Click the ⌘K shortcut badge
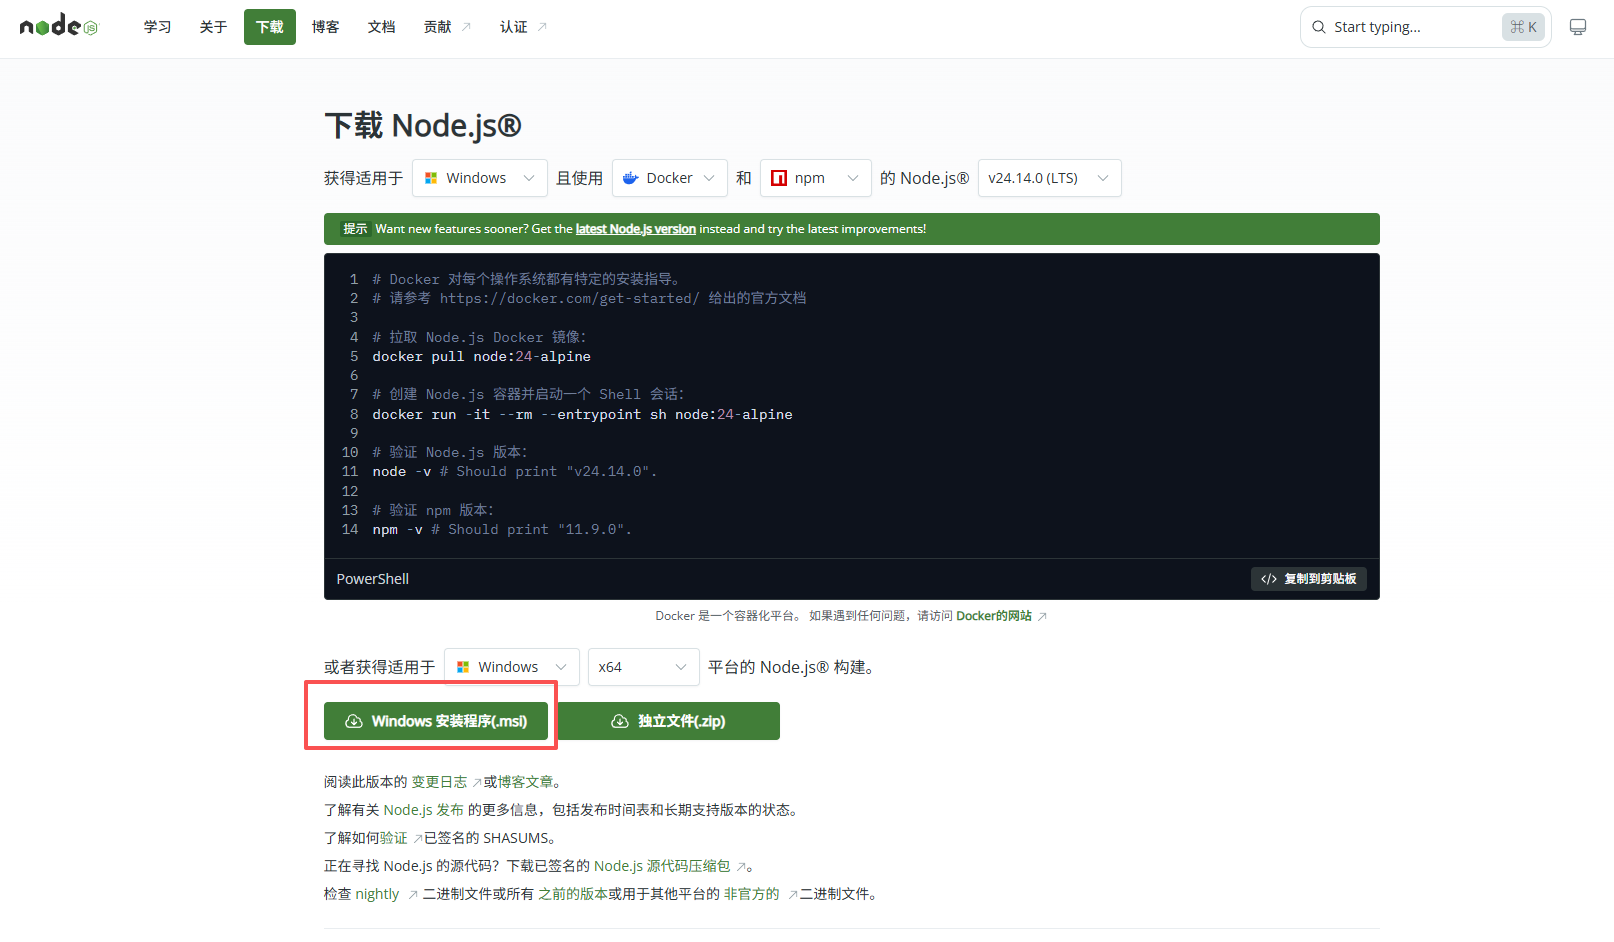 [x=1524, y=27]
